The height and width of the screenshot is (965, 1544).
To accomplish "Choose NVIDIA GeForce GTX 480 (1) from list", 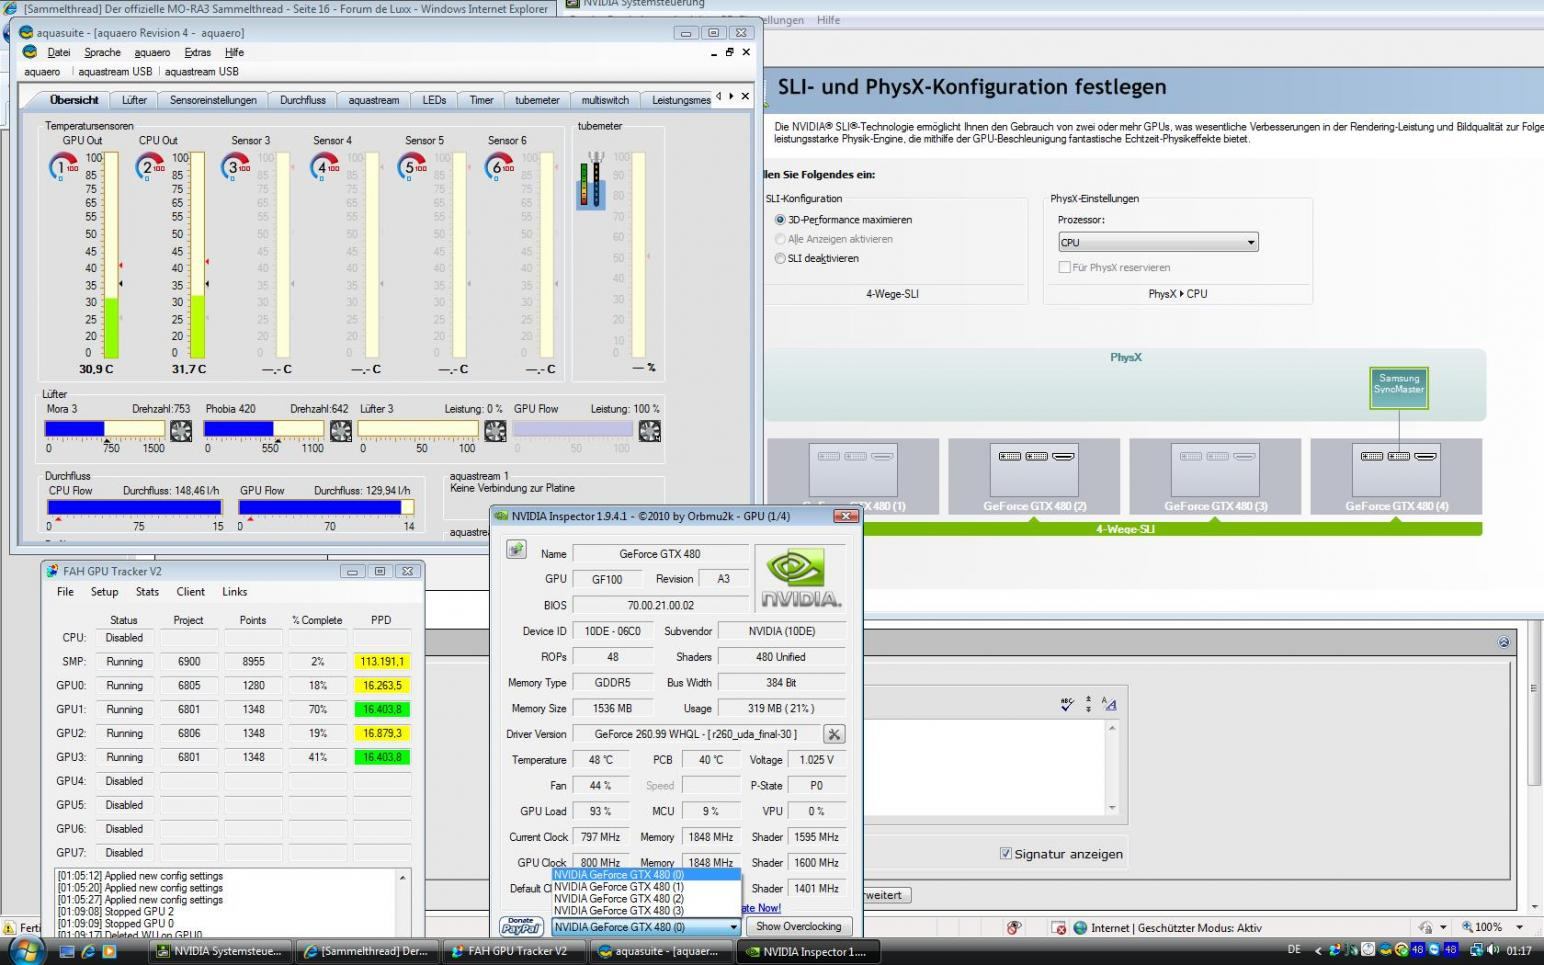I will click(x=646, y=887).
